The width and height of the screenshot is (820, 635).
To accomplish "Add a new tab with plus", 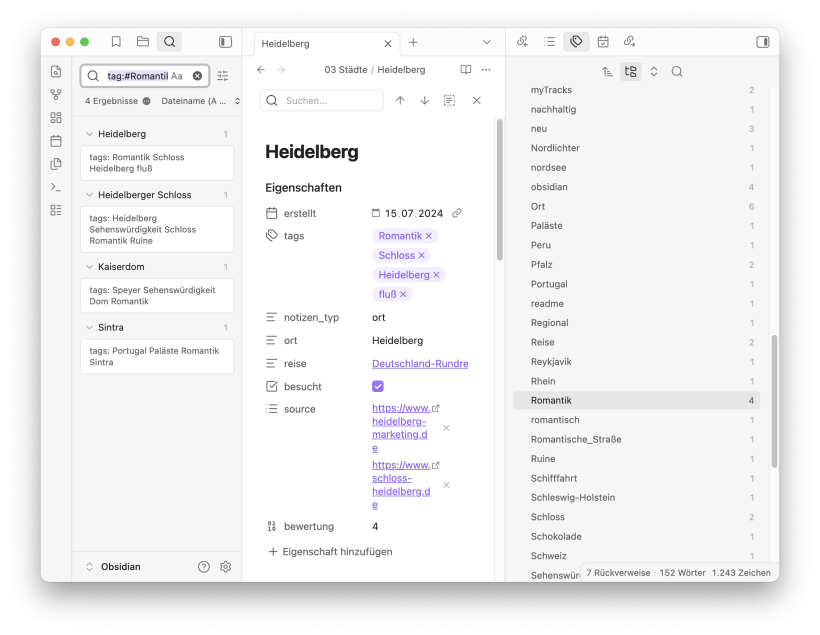I will [413, 42].
